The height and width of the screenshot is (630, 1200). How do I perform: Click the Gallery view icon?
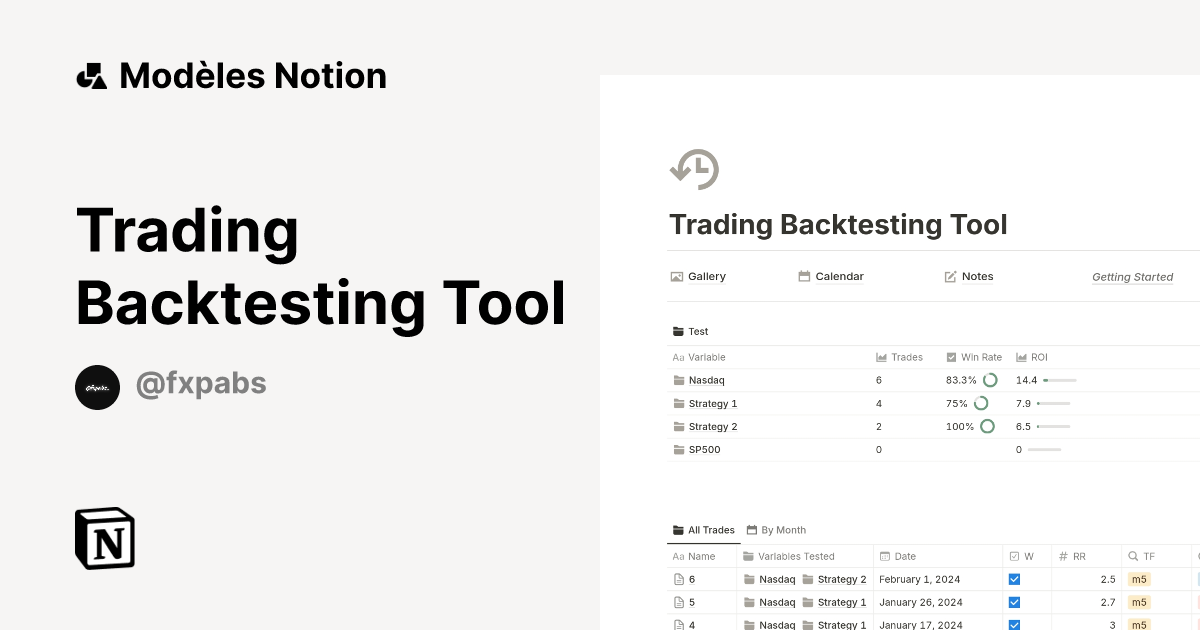click(x=675, y=276)
